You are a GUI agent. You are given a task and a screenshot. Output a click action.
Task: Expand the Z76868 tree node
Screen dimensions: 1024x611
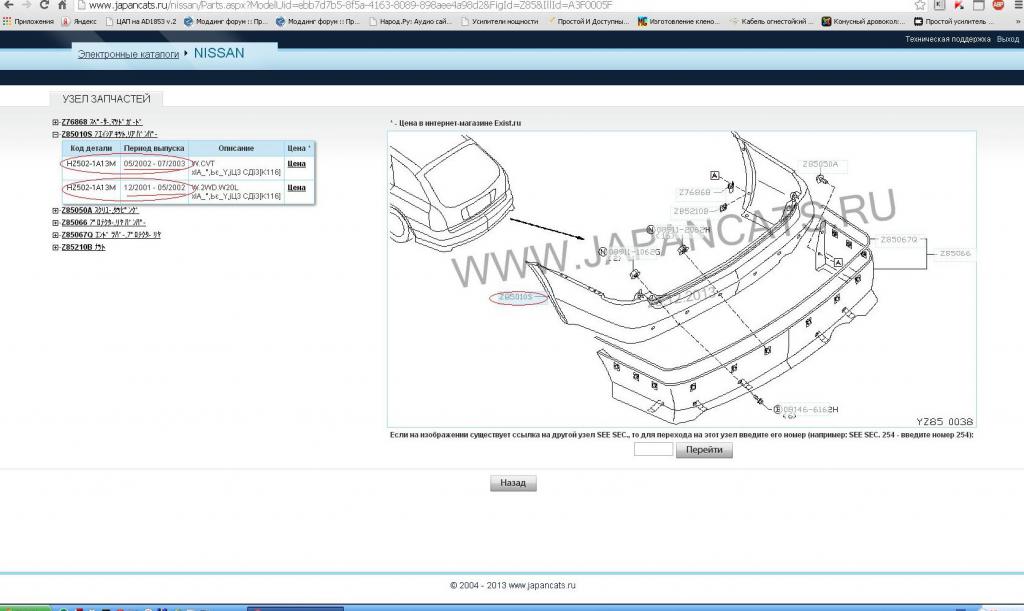pyautogui.click(x=56, y=122)
